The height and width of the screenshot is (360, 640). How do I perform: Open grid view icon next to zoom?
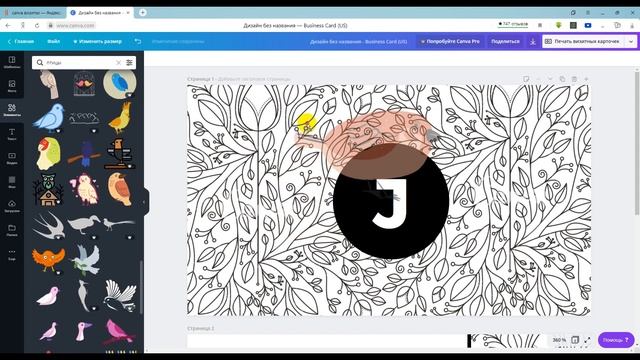tap(575, 340)
